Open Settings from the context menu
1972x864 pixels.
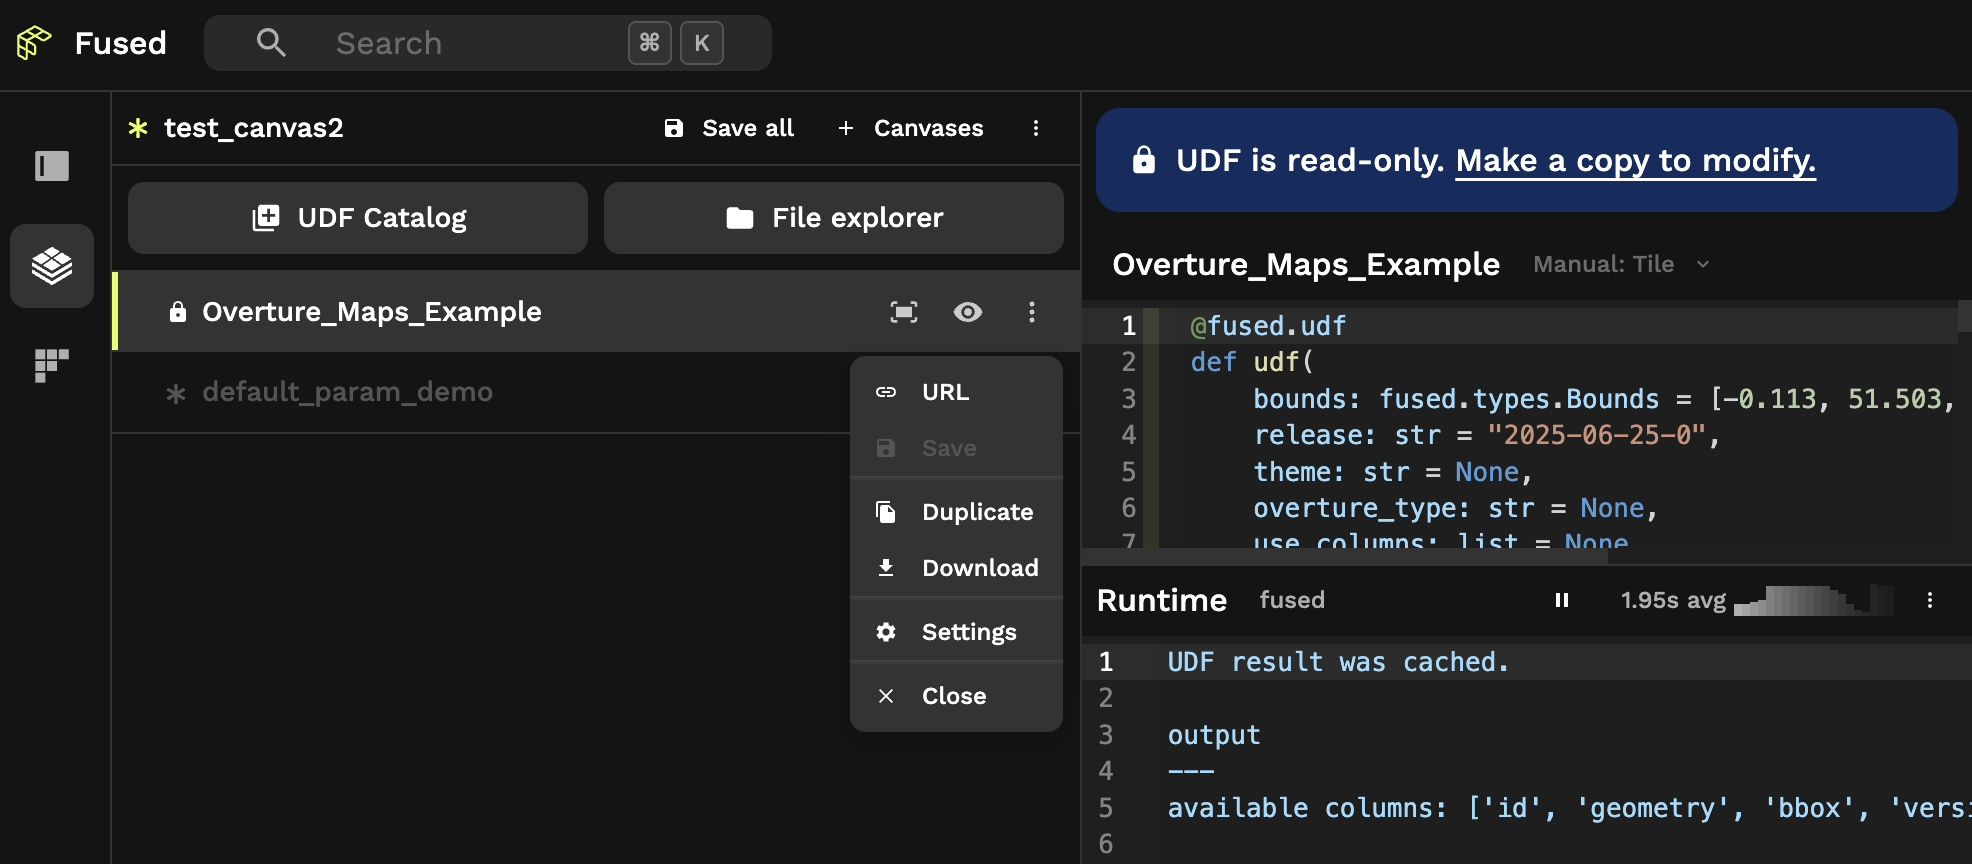pos(968,632)
